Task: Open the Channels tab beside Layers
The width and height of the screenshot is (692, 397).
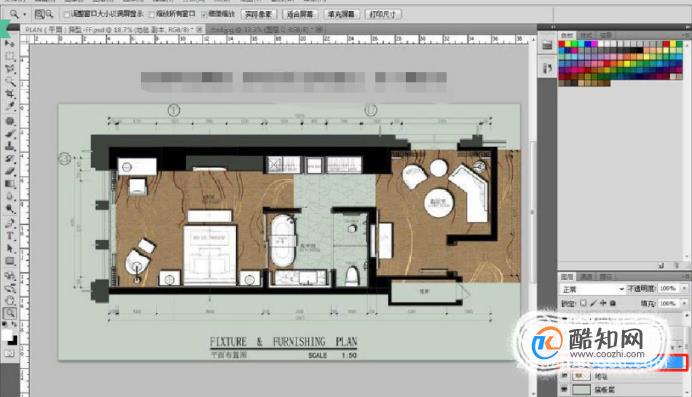Action: point(586,277)
